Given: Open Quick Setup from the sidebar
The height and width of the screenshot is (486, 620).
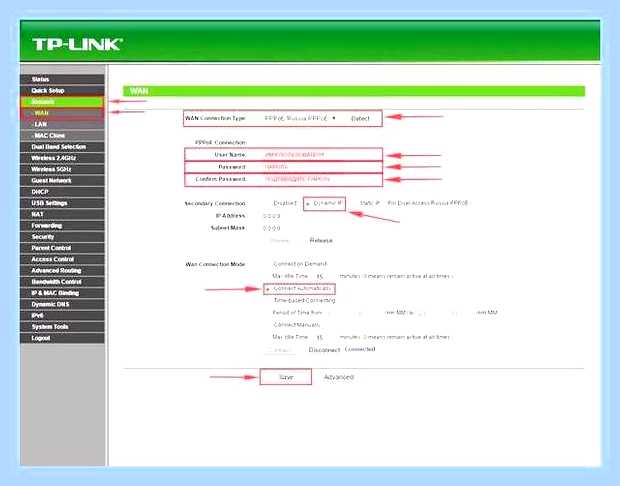Looking at the screenshot, I should pos(62,91).
